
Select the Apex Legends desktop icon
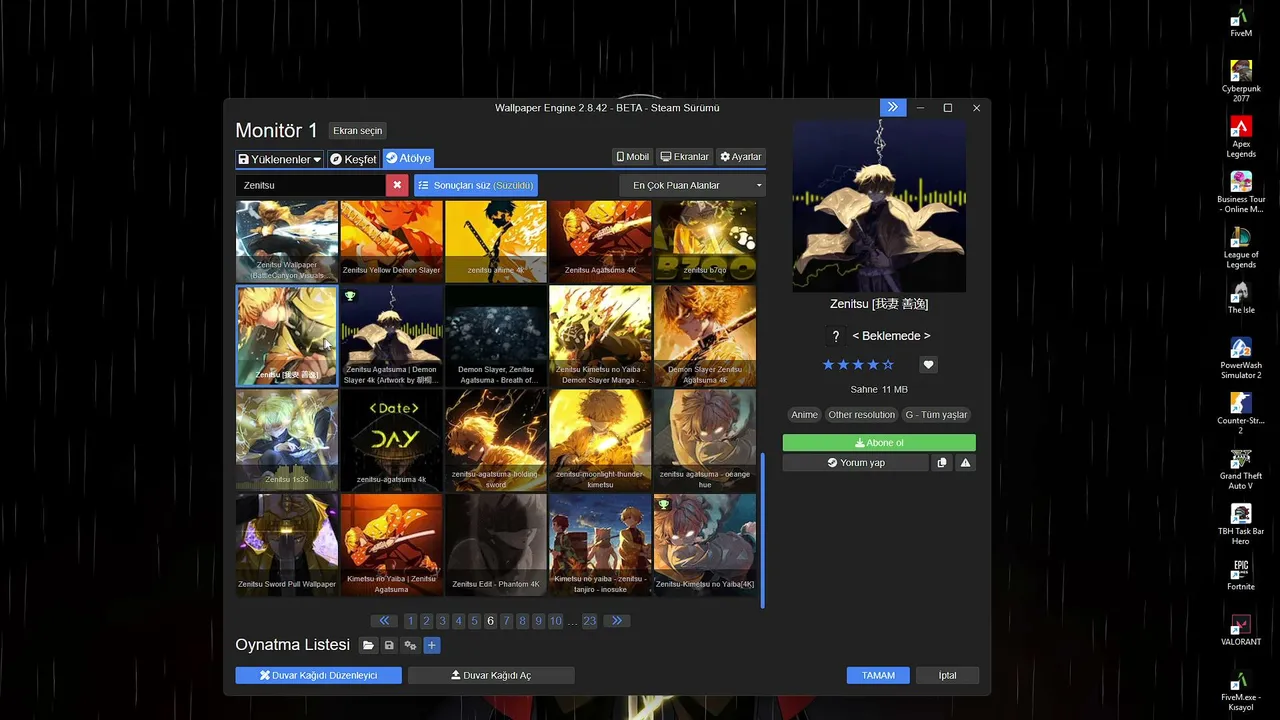[x=1241, y=137]
